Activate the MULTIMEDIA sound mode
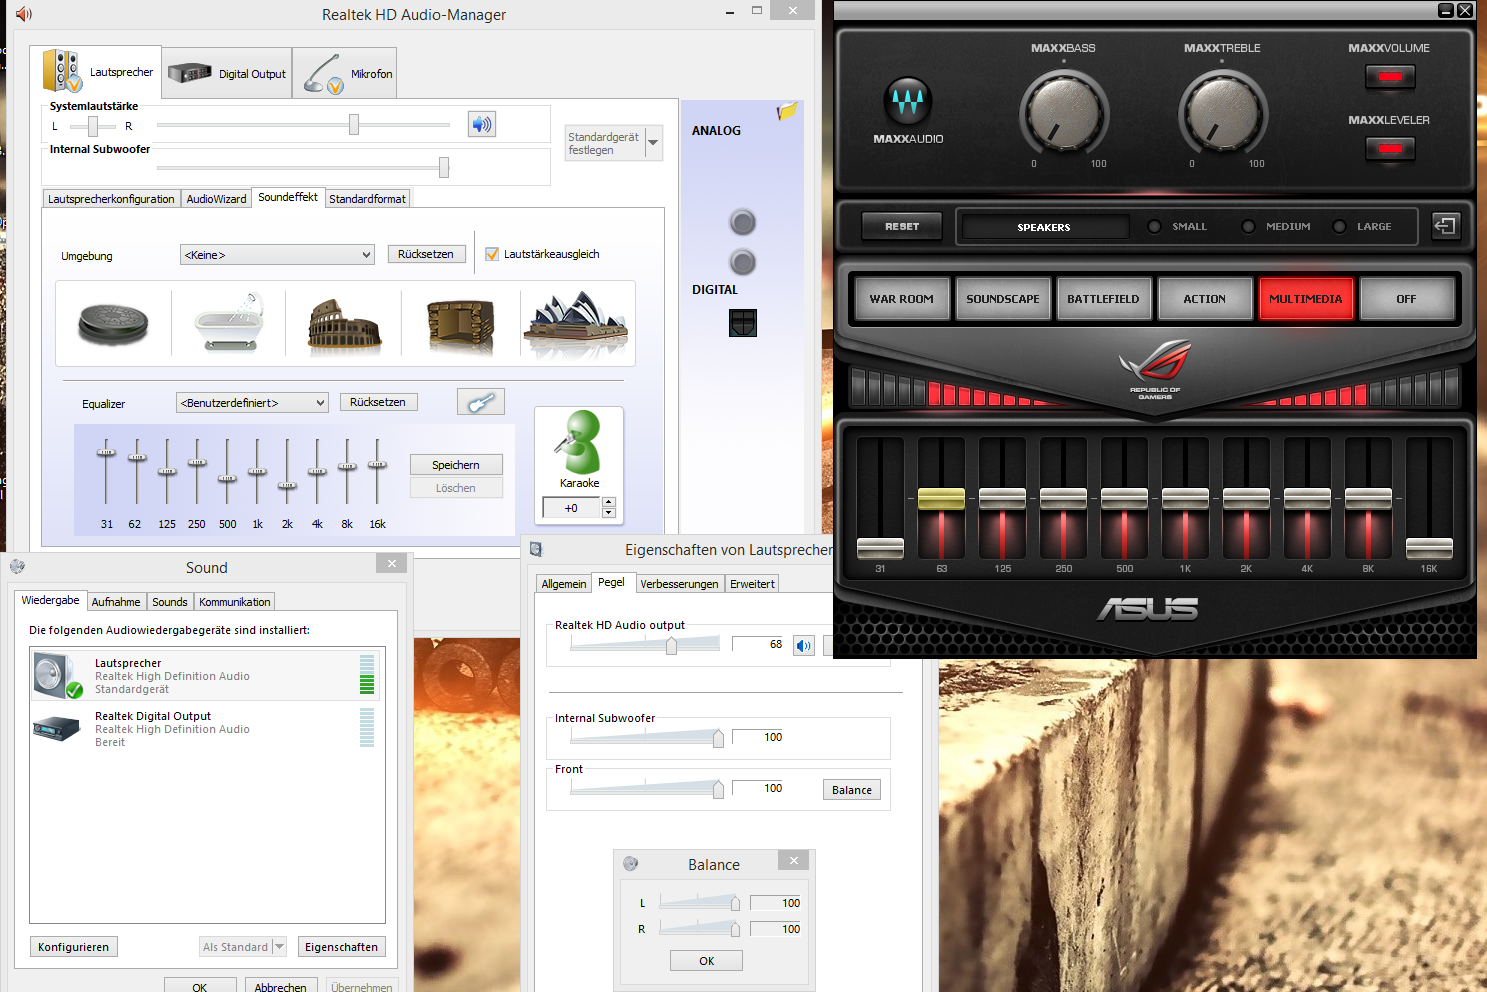 click(x=1305, y=299)
